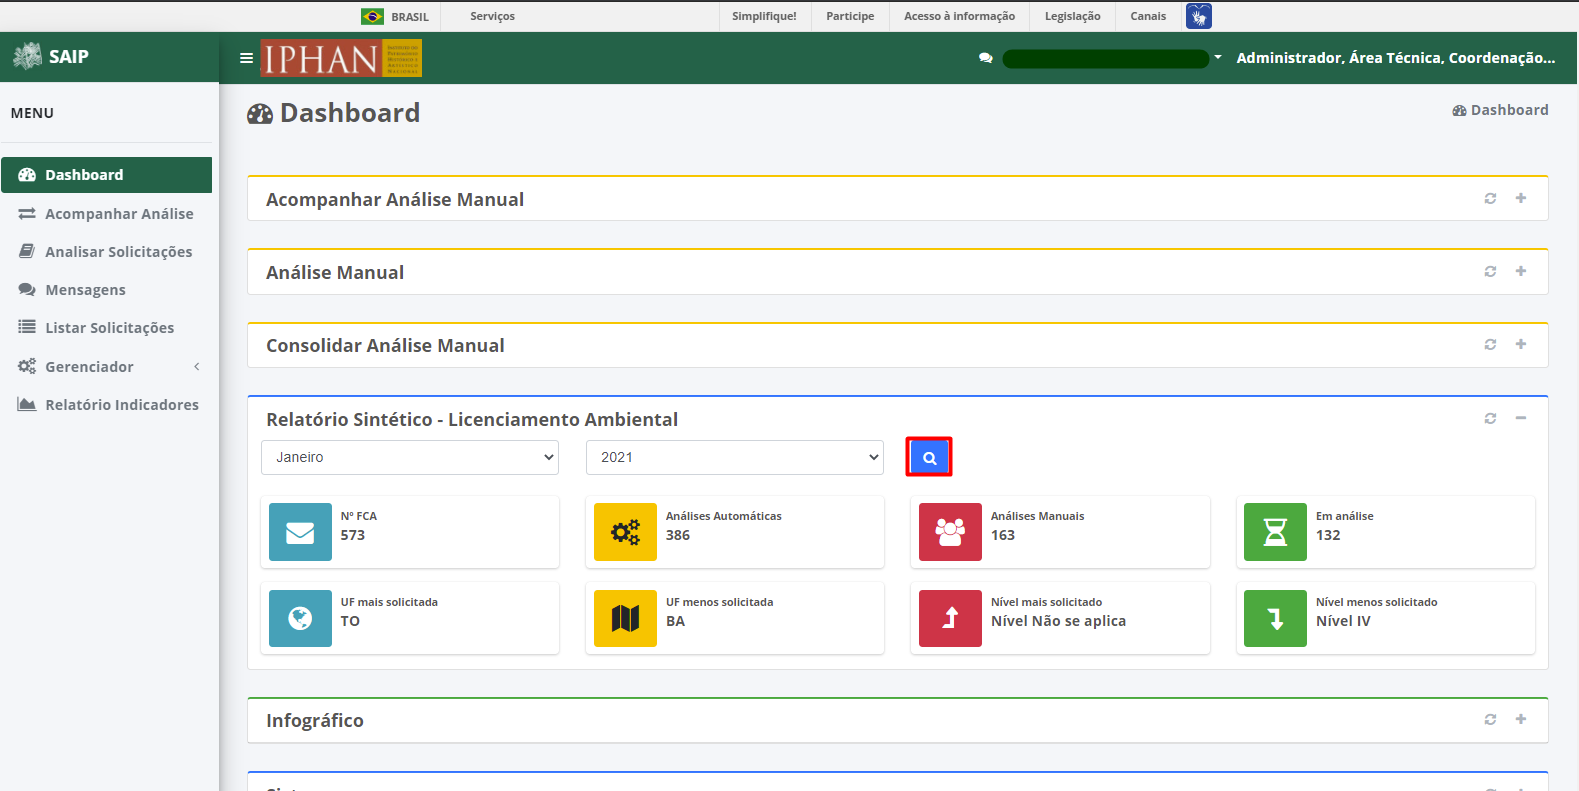Expand the Consolidar Análise Manual panel
1579x791 pixels.
point(1521,344)
